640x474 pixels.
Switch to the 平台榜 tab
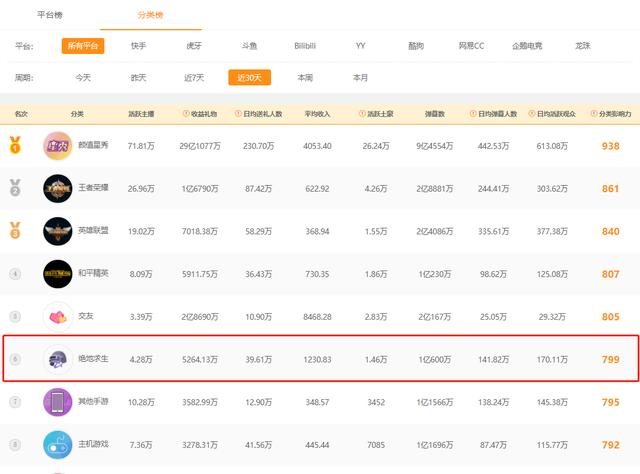[x=50, y=15]
